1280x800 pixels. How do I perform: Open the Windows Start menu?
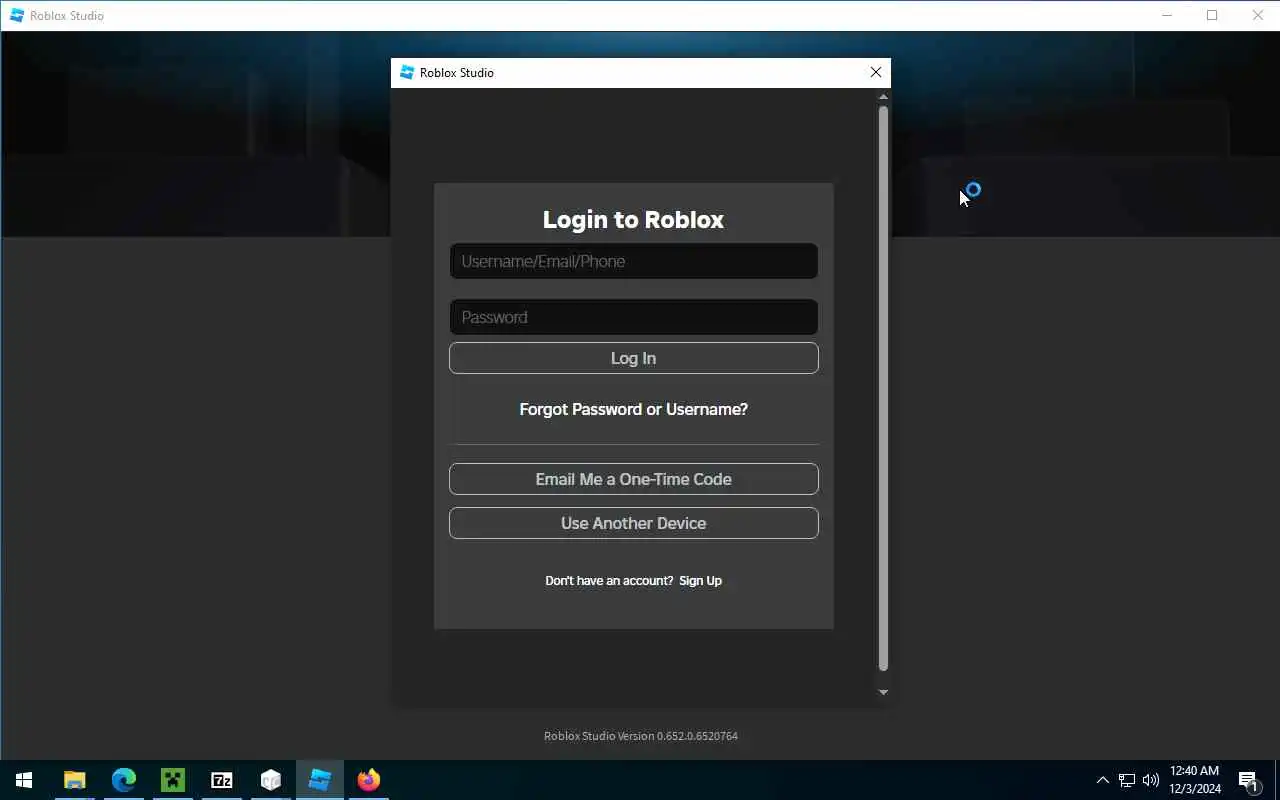pos(24,780)
